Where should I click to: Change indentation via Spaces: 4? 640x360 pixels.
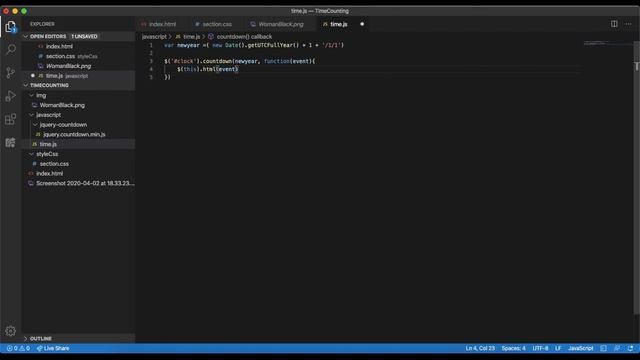click(513, 348)
